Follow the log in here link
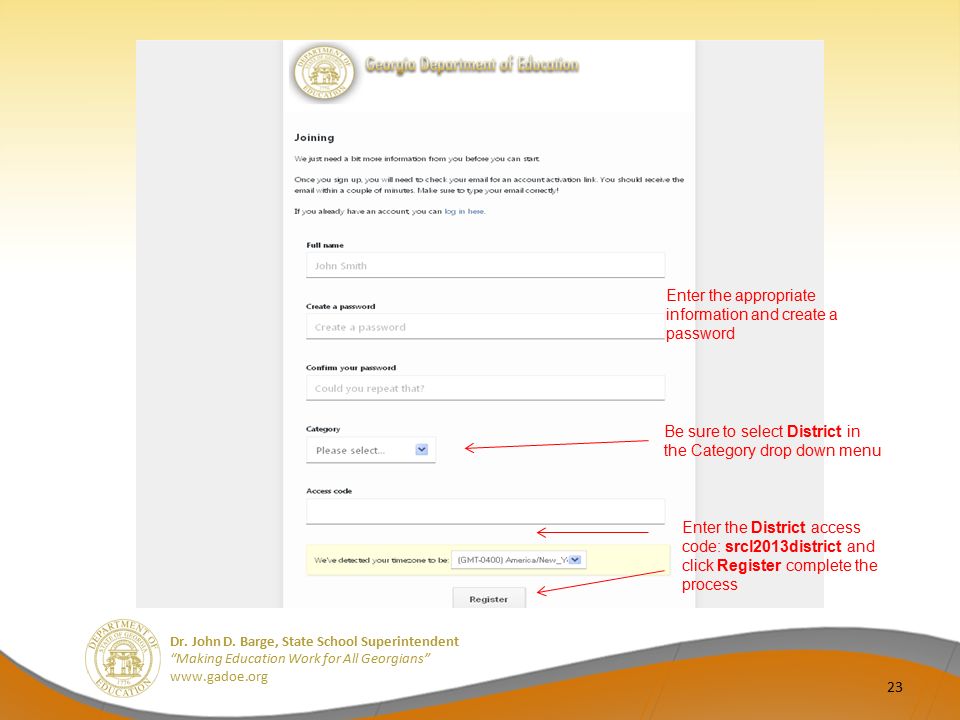This screenshot has width=960, height=720. coord(465,211)
